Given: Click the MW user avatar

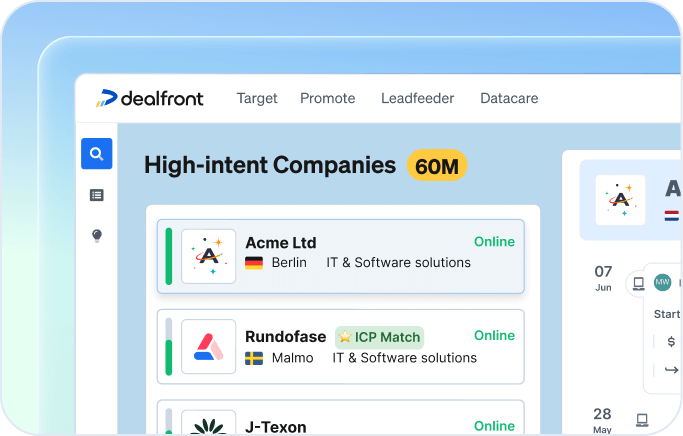Looking at the screenshot, I should pyautogui.click(x=663, y=282).
